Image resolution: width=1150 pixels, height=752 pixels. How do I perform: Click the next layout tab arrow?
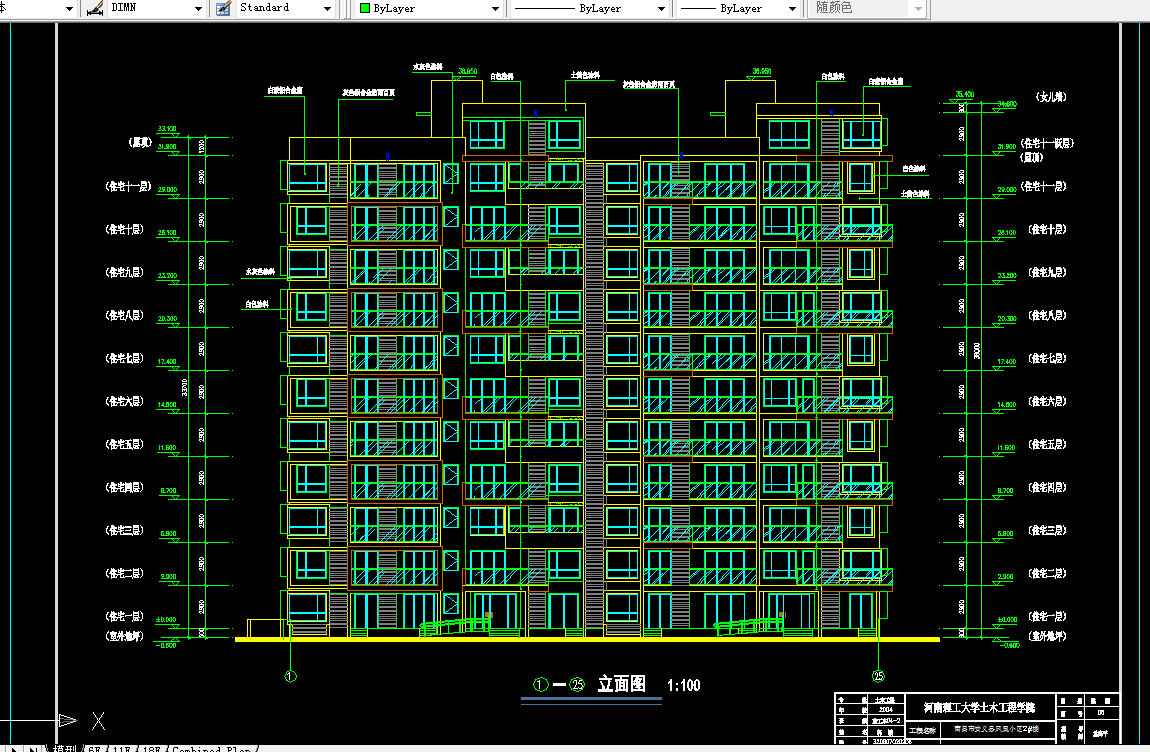click(x=15, y=749)
